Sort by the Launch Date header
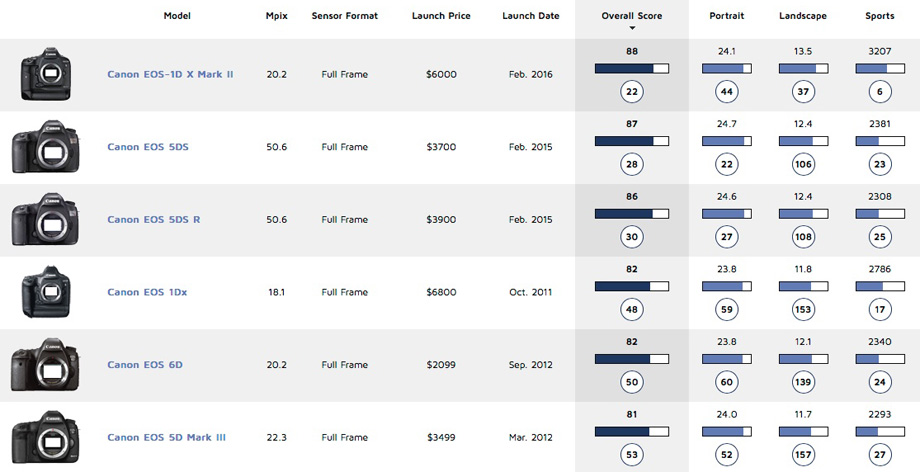The height and width of the screenshot is (472, 920). pos(531,16)
